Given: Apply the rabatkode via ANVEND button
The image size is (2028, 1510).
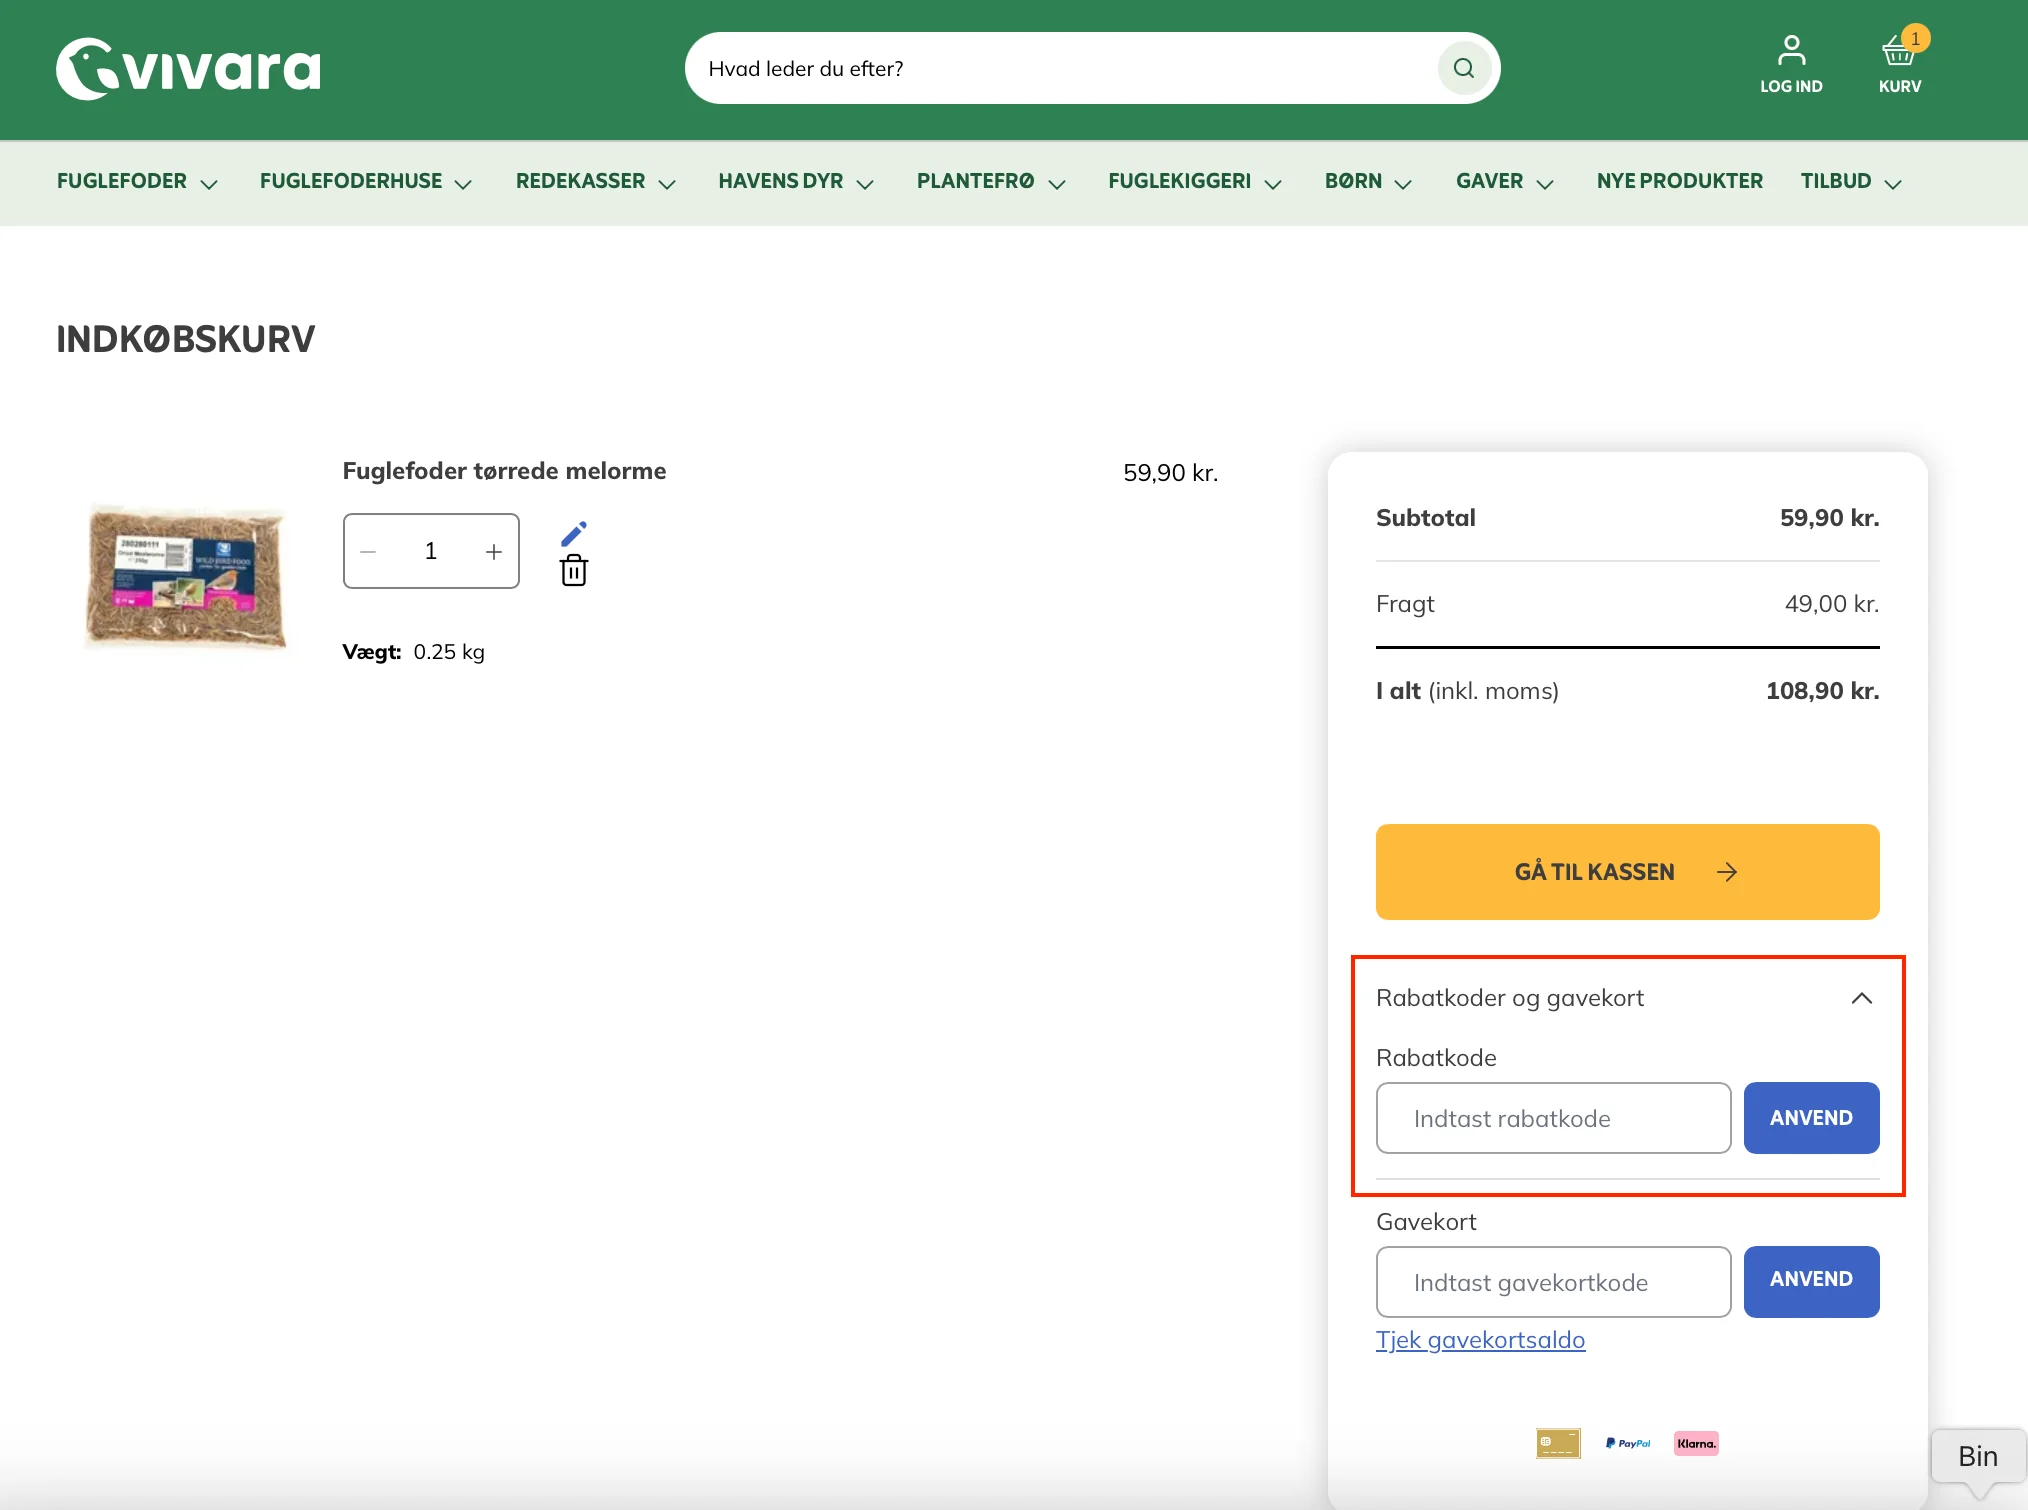Looking at the screenshot, I should (x=1811, y=1118).
